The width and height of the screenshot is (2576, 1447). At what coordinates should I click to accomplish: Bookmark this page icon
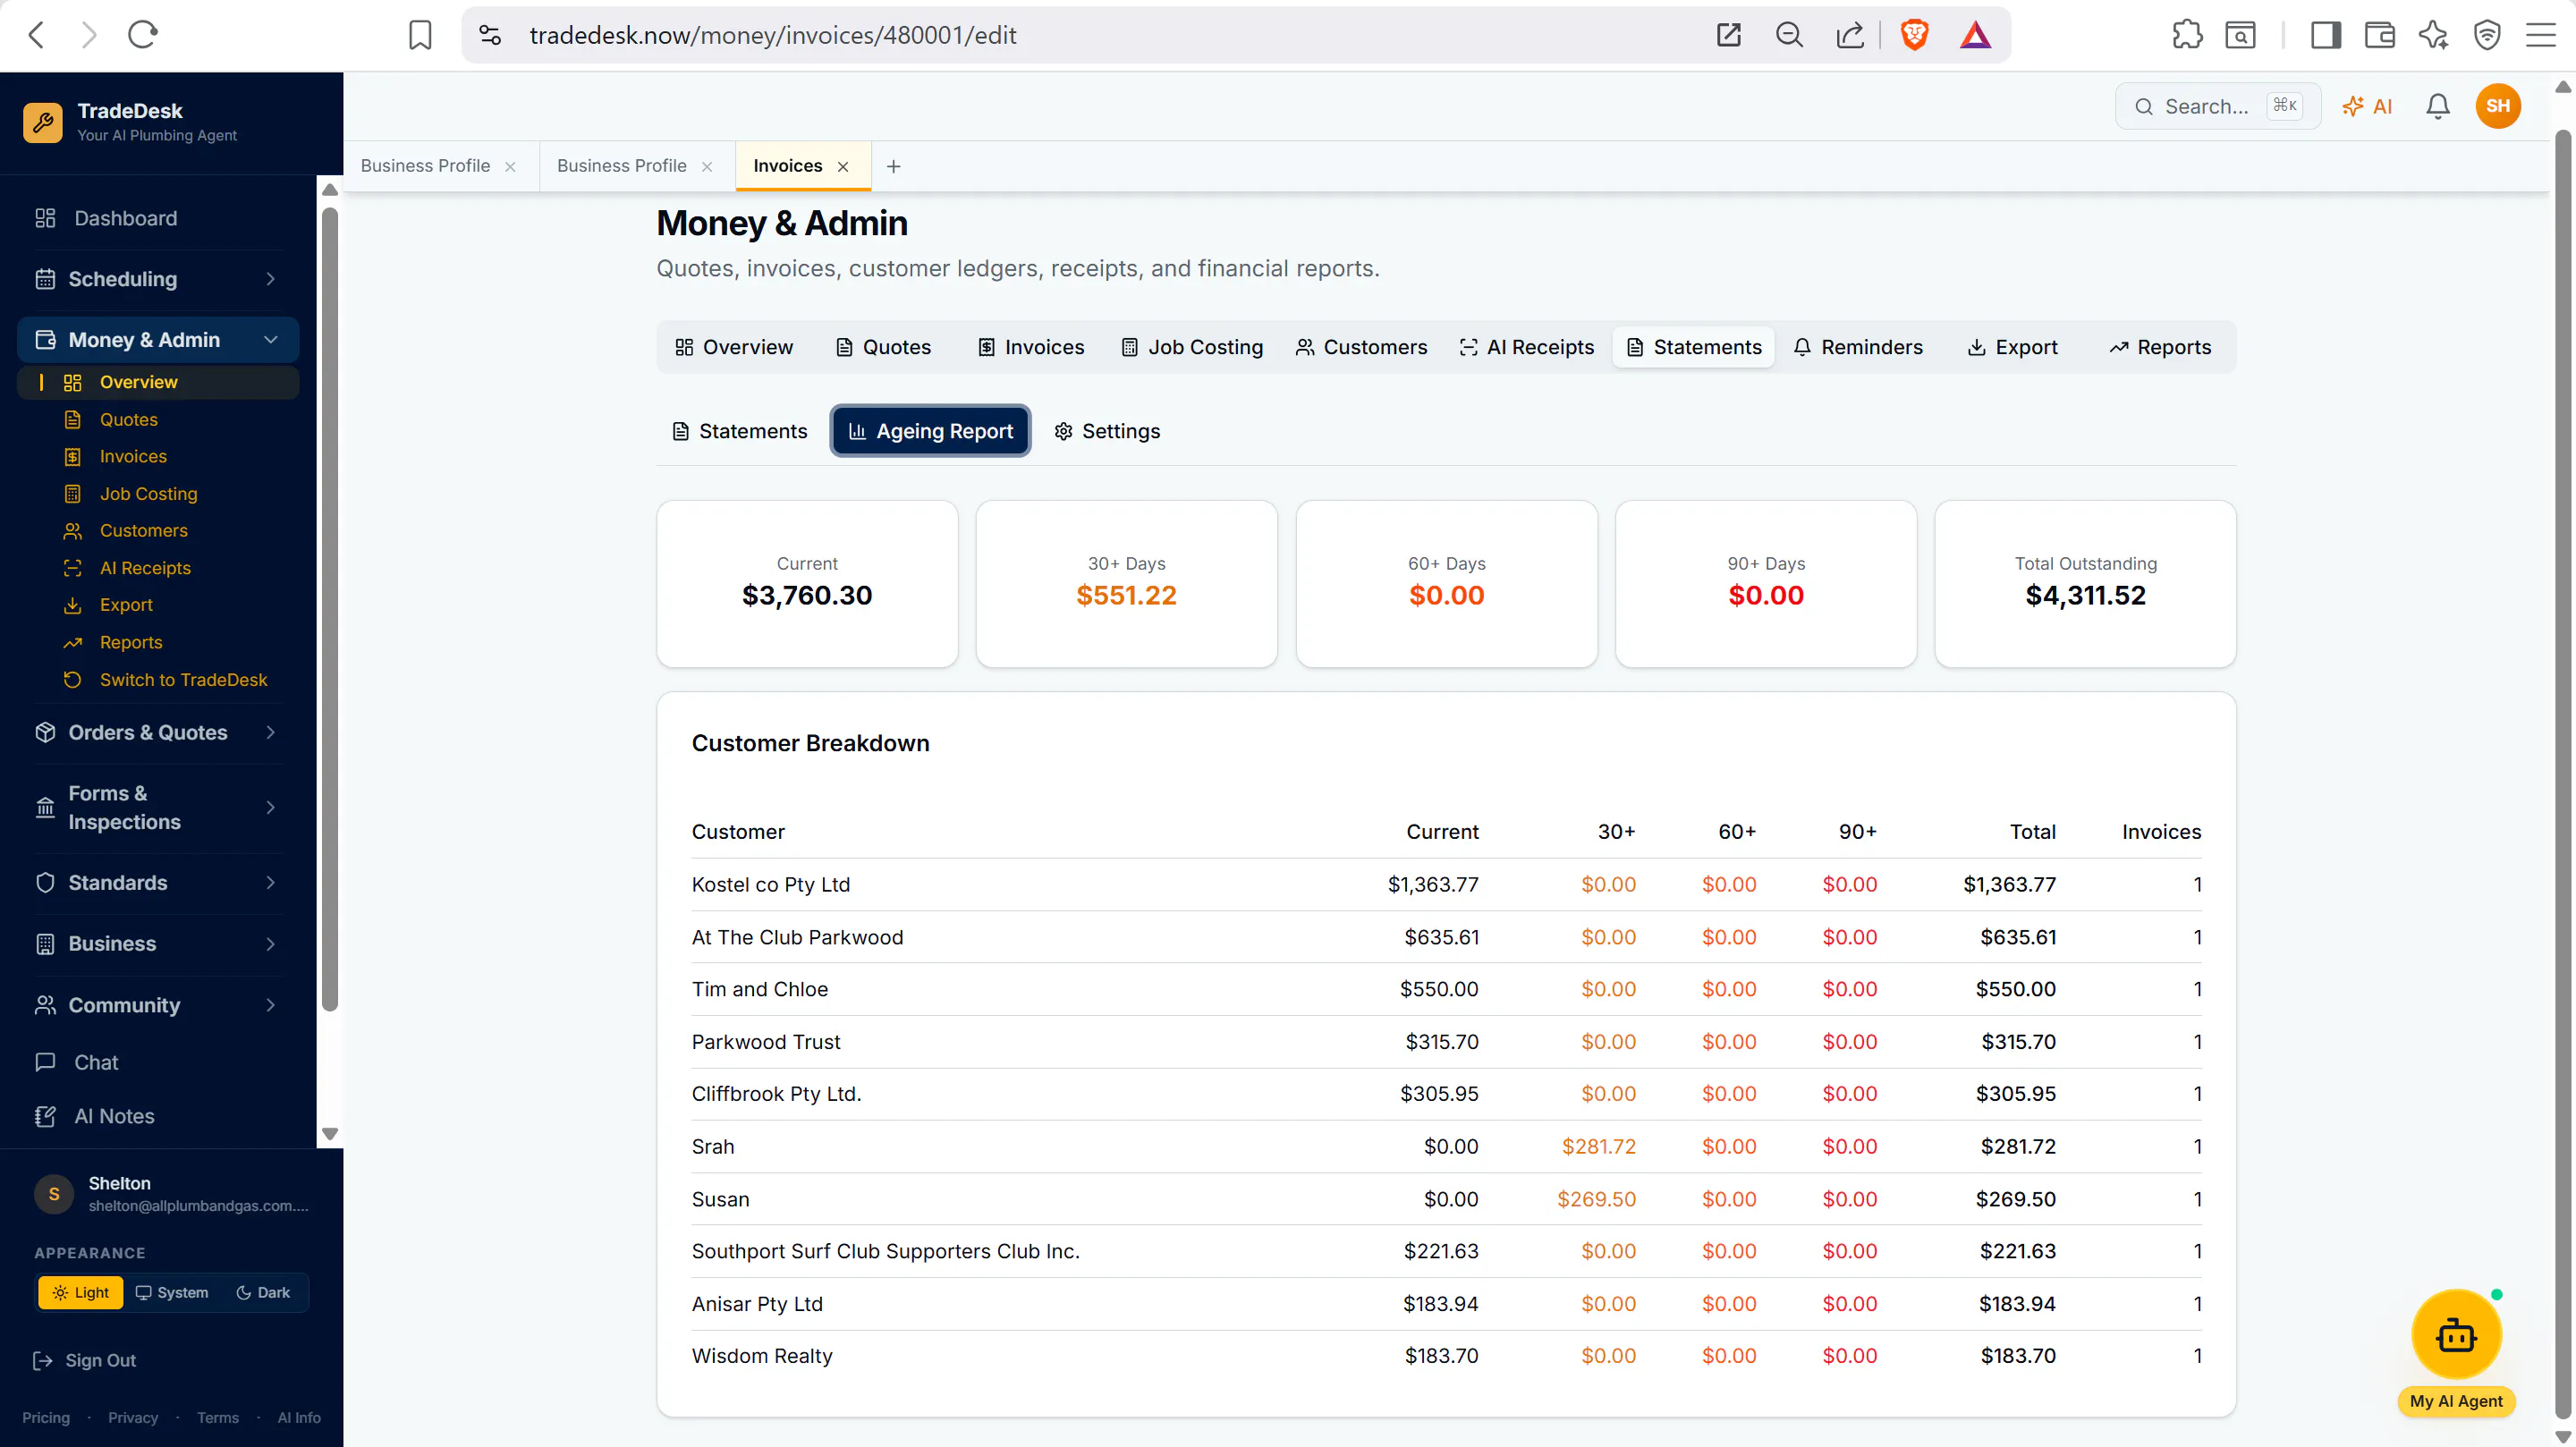(420, 35)
